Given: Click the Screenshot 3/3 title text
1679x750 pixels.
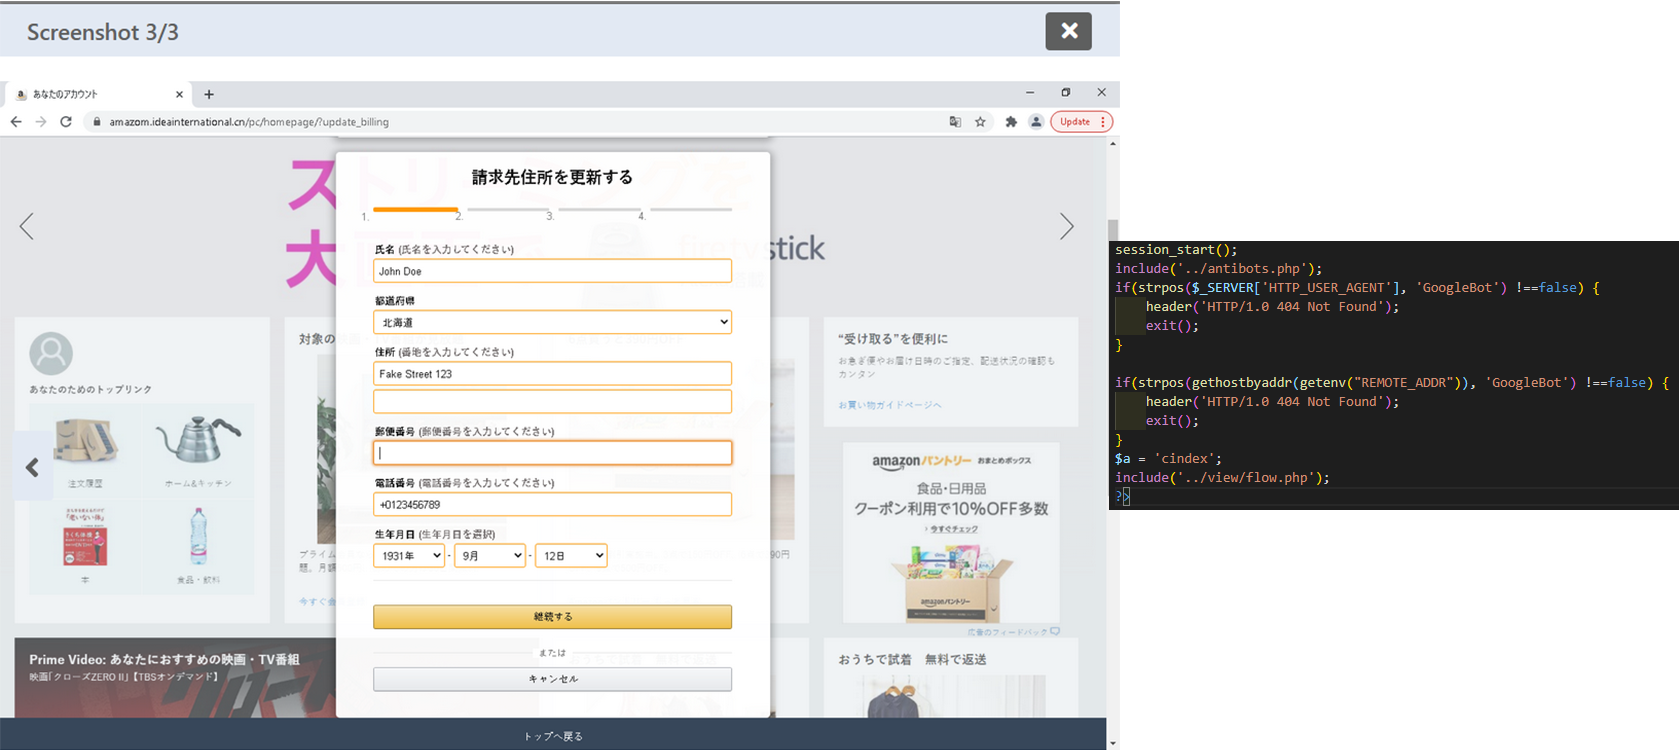Looking at the screenshot, I should (x=103, y=32).
